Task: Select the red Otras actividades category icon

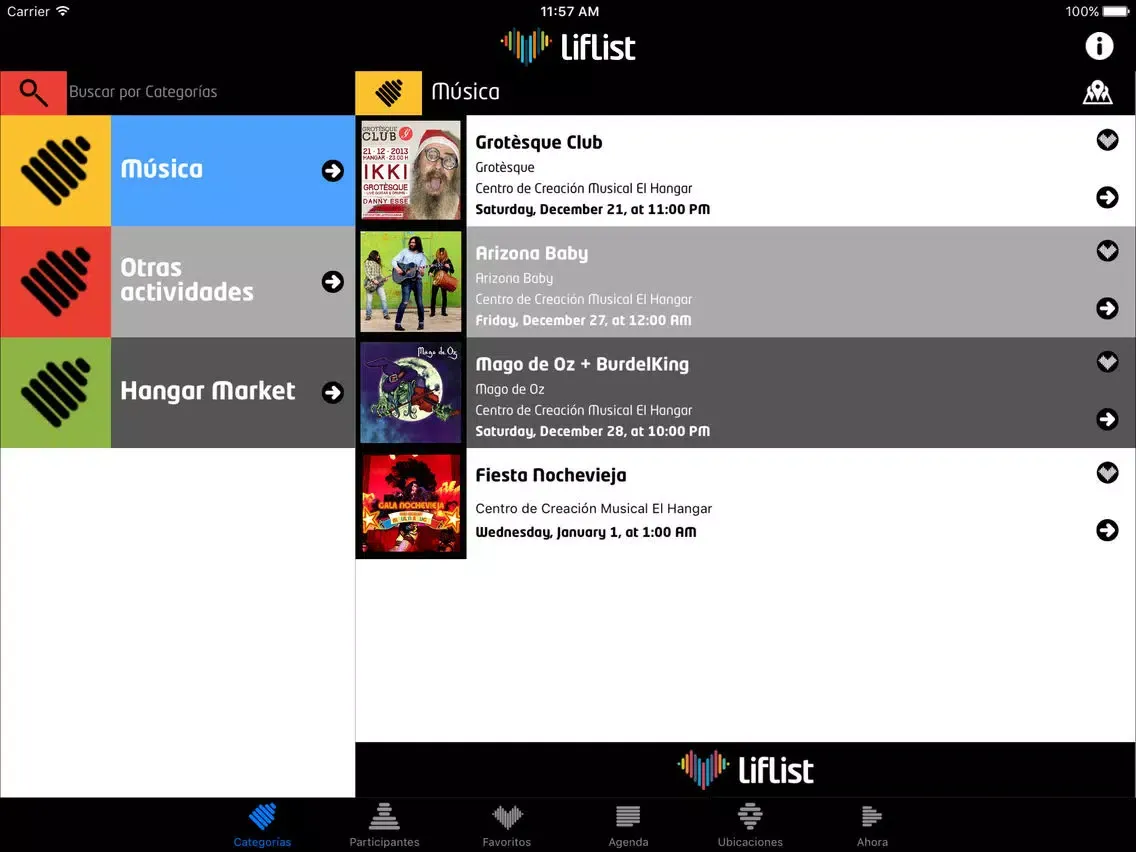Action: (56, 282)
